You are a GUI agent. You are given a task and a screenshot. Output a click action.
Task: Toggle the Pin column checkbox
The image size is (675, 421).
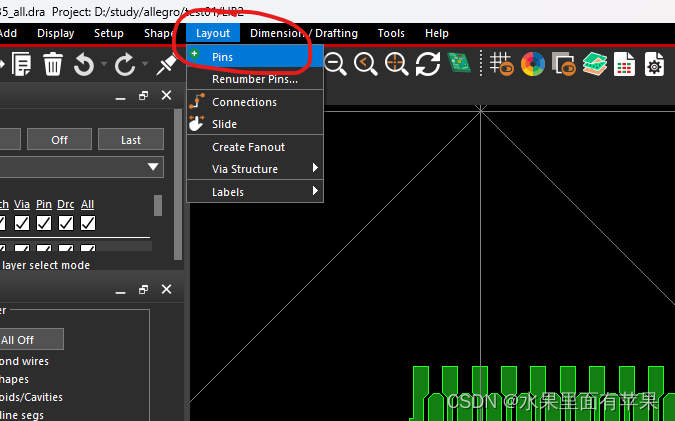[x=44, y=223]
